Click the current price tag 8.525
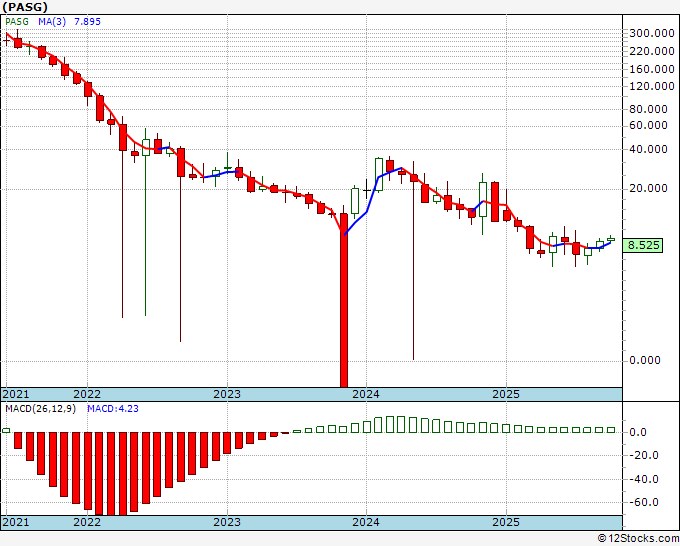This screenshot has width=680, height=546. tap(643, 245)
